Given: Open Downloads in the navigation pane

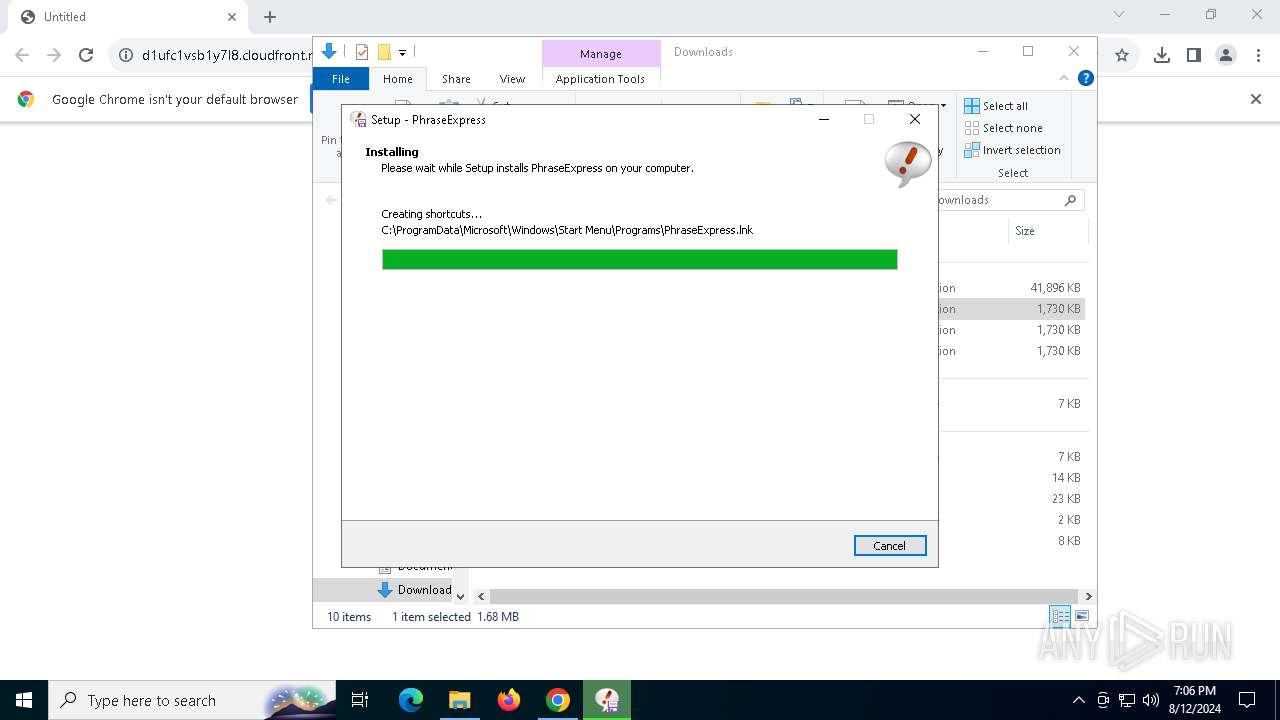Looking at the screenshot, I should [414, 590].
